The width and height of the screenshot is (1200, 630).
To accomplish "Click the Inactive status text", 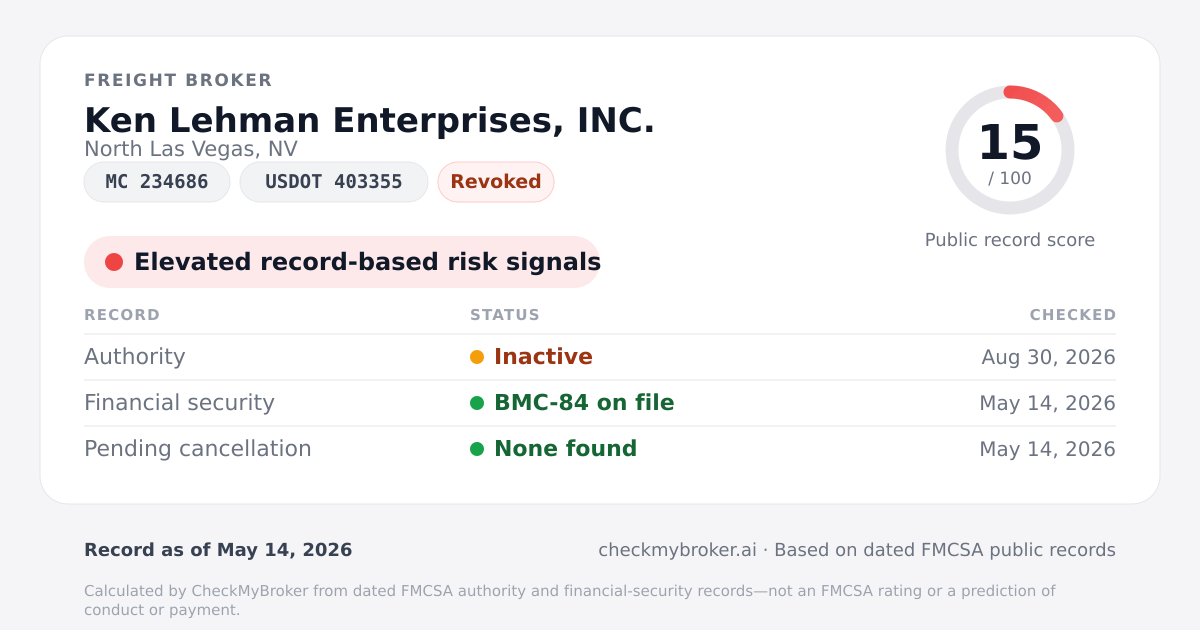I will 543,357.
